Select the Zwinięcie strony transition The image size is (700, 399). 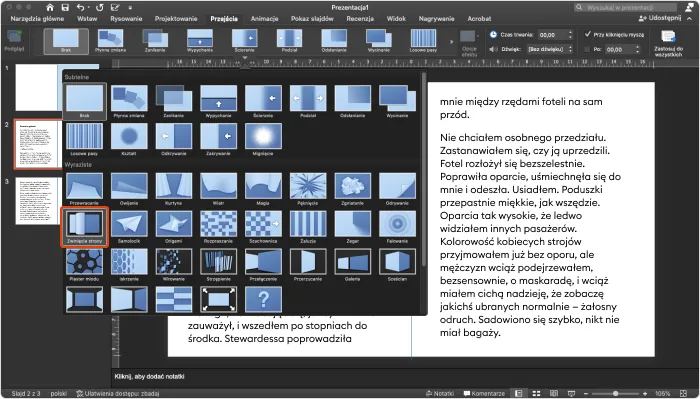(x=84, y=227)
